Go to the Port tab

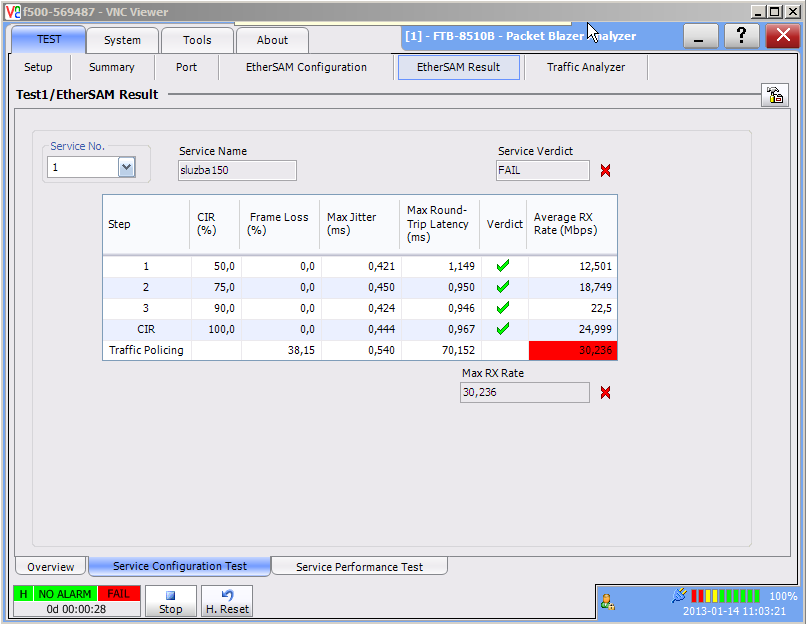point(186,67)
